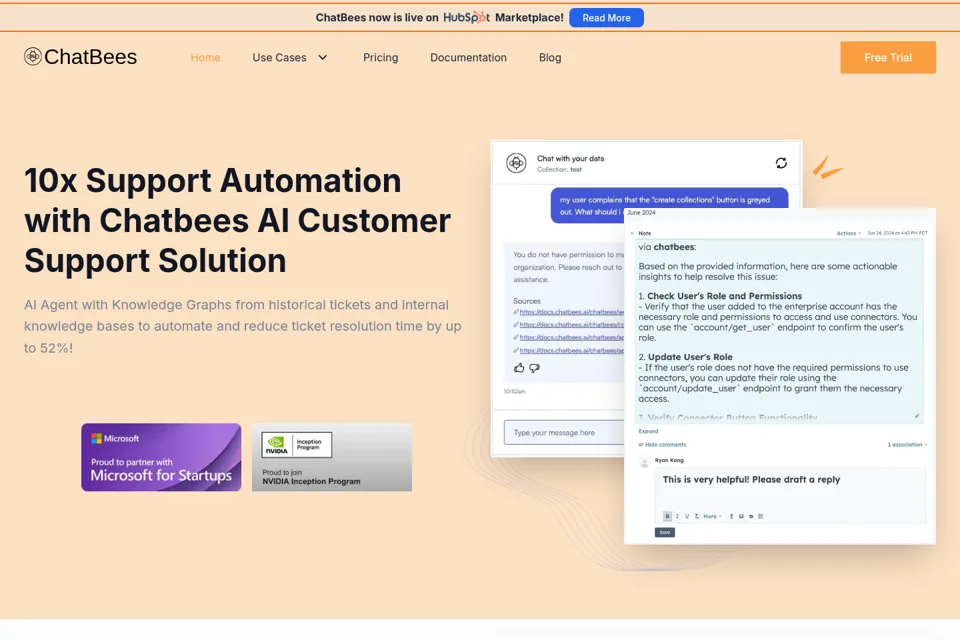
Task: Click the ChatBees bee logo icon
Action: click(x=32, y=56)
